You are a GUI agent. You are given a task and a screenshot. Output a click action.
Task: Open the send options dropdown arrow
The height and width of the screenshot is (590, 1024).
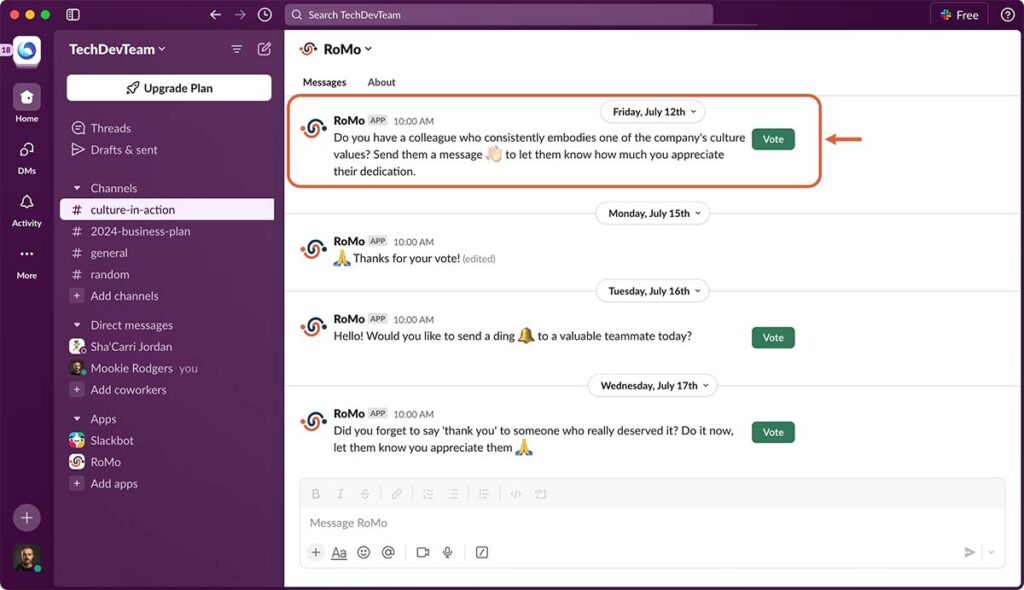[991, 552]
